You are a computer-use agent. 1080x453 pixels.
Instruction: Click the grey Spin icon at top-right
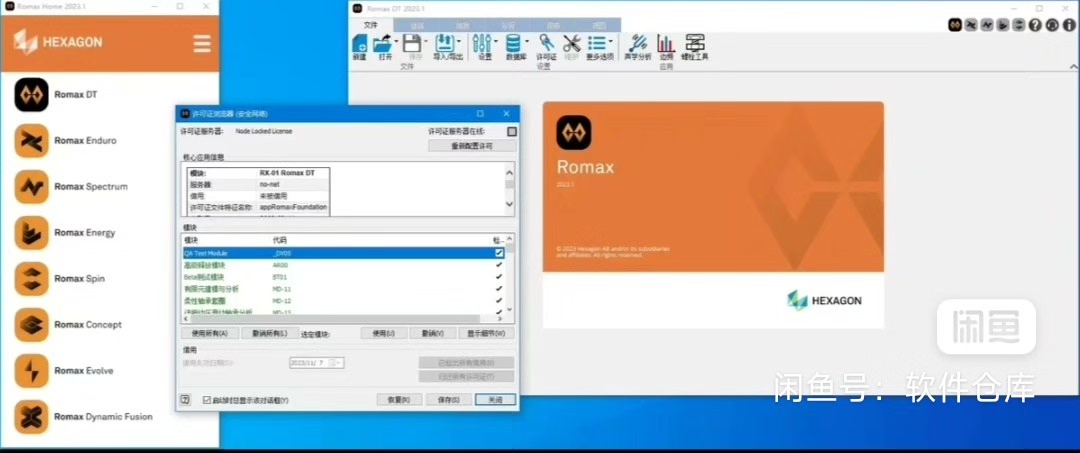pos(1019,25)
